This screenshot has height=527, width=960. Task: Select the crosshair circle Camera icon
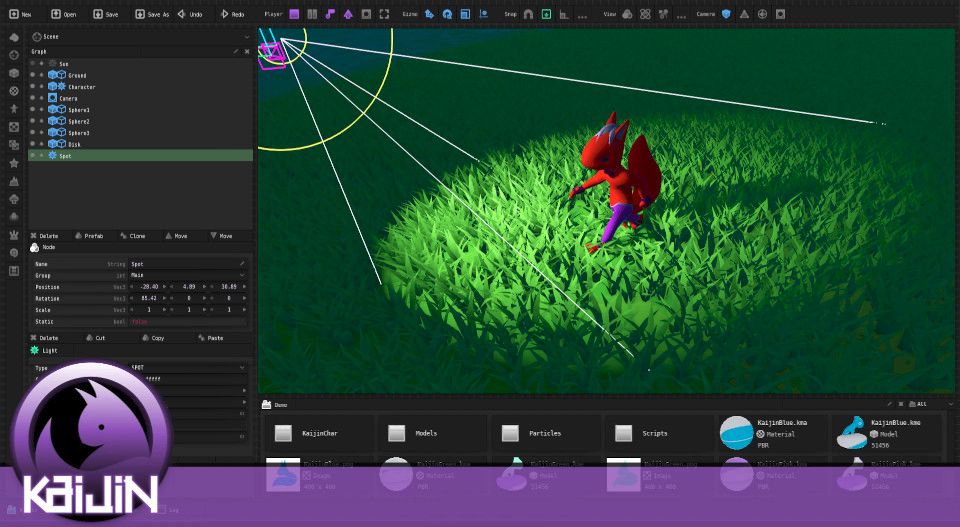click(762, 13)
